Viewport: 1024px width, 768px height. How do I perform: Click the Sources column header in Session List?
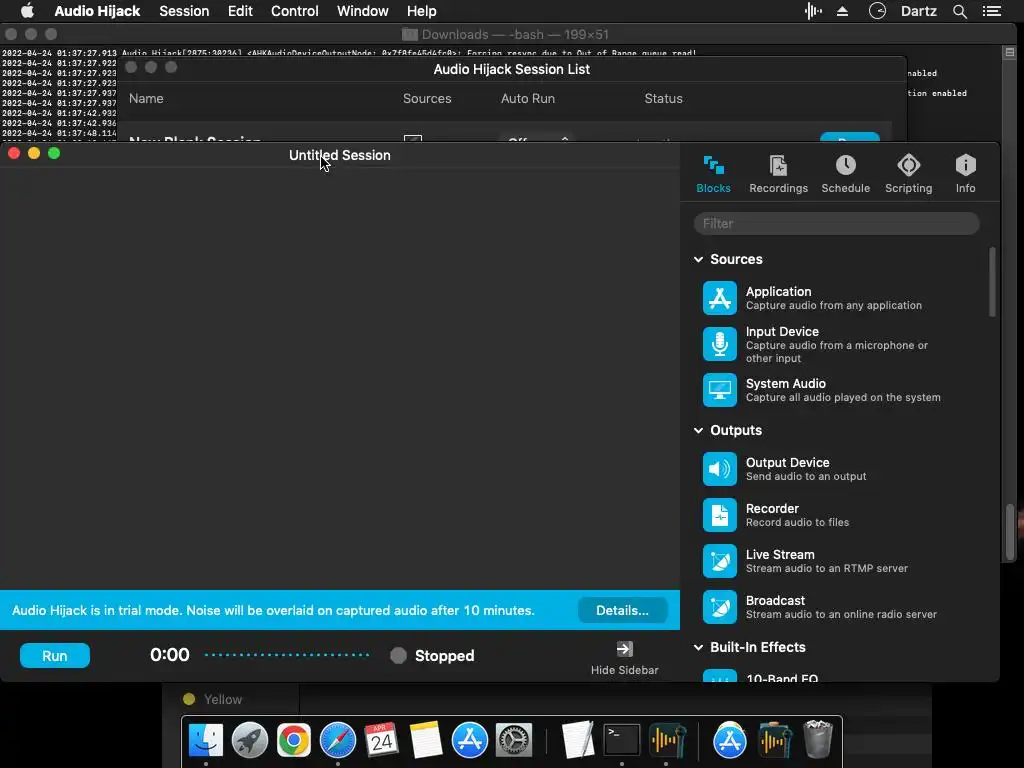click(x=427, y=99)
